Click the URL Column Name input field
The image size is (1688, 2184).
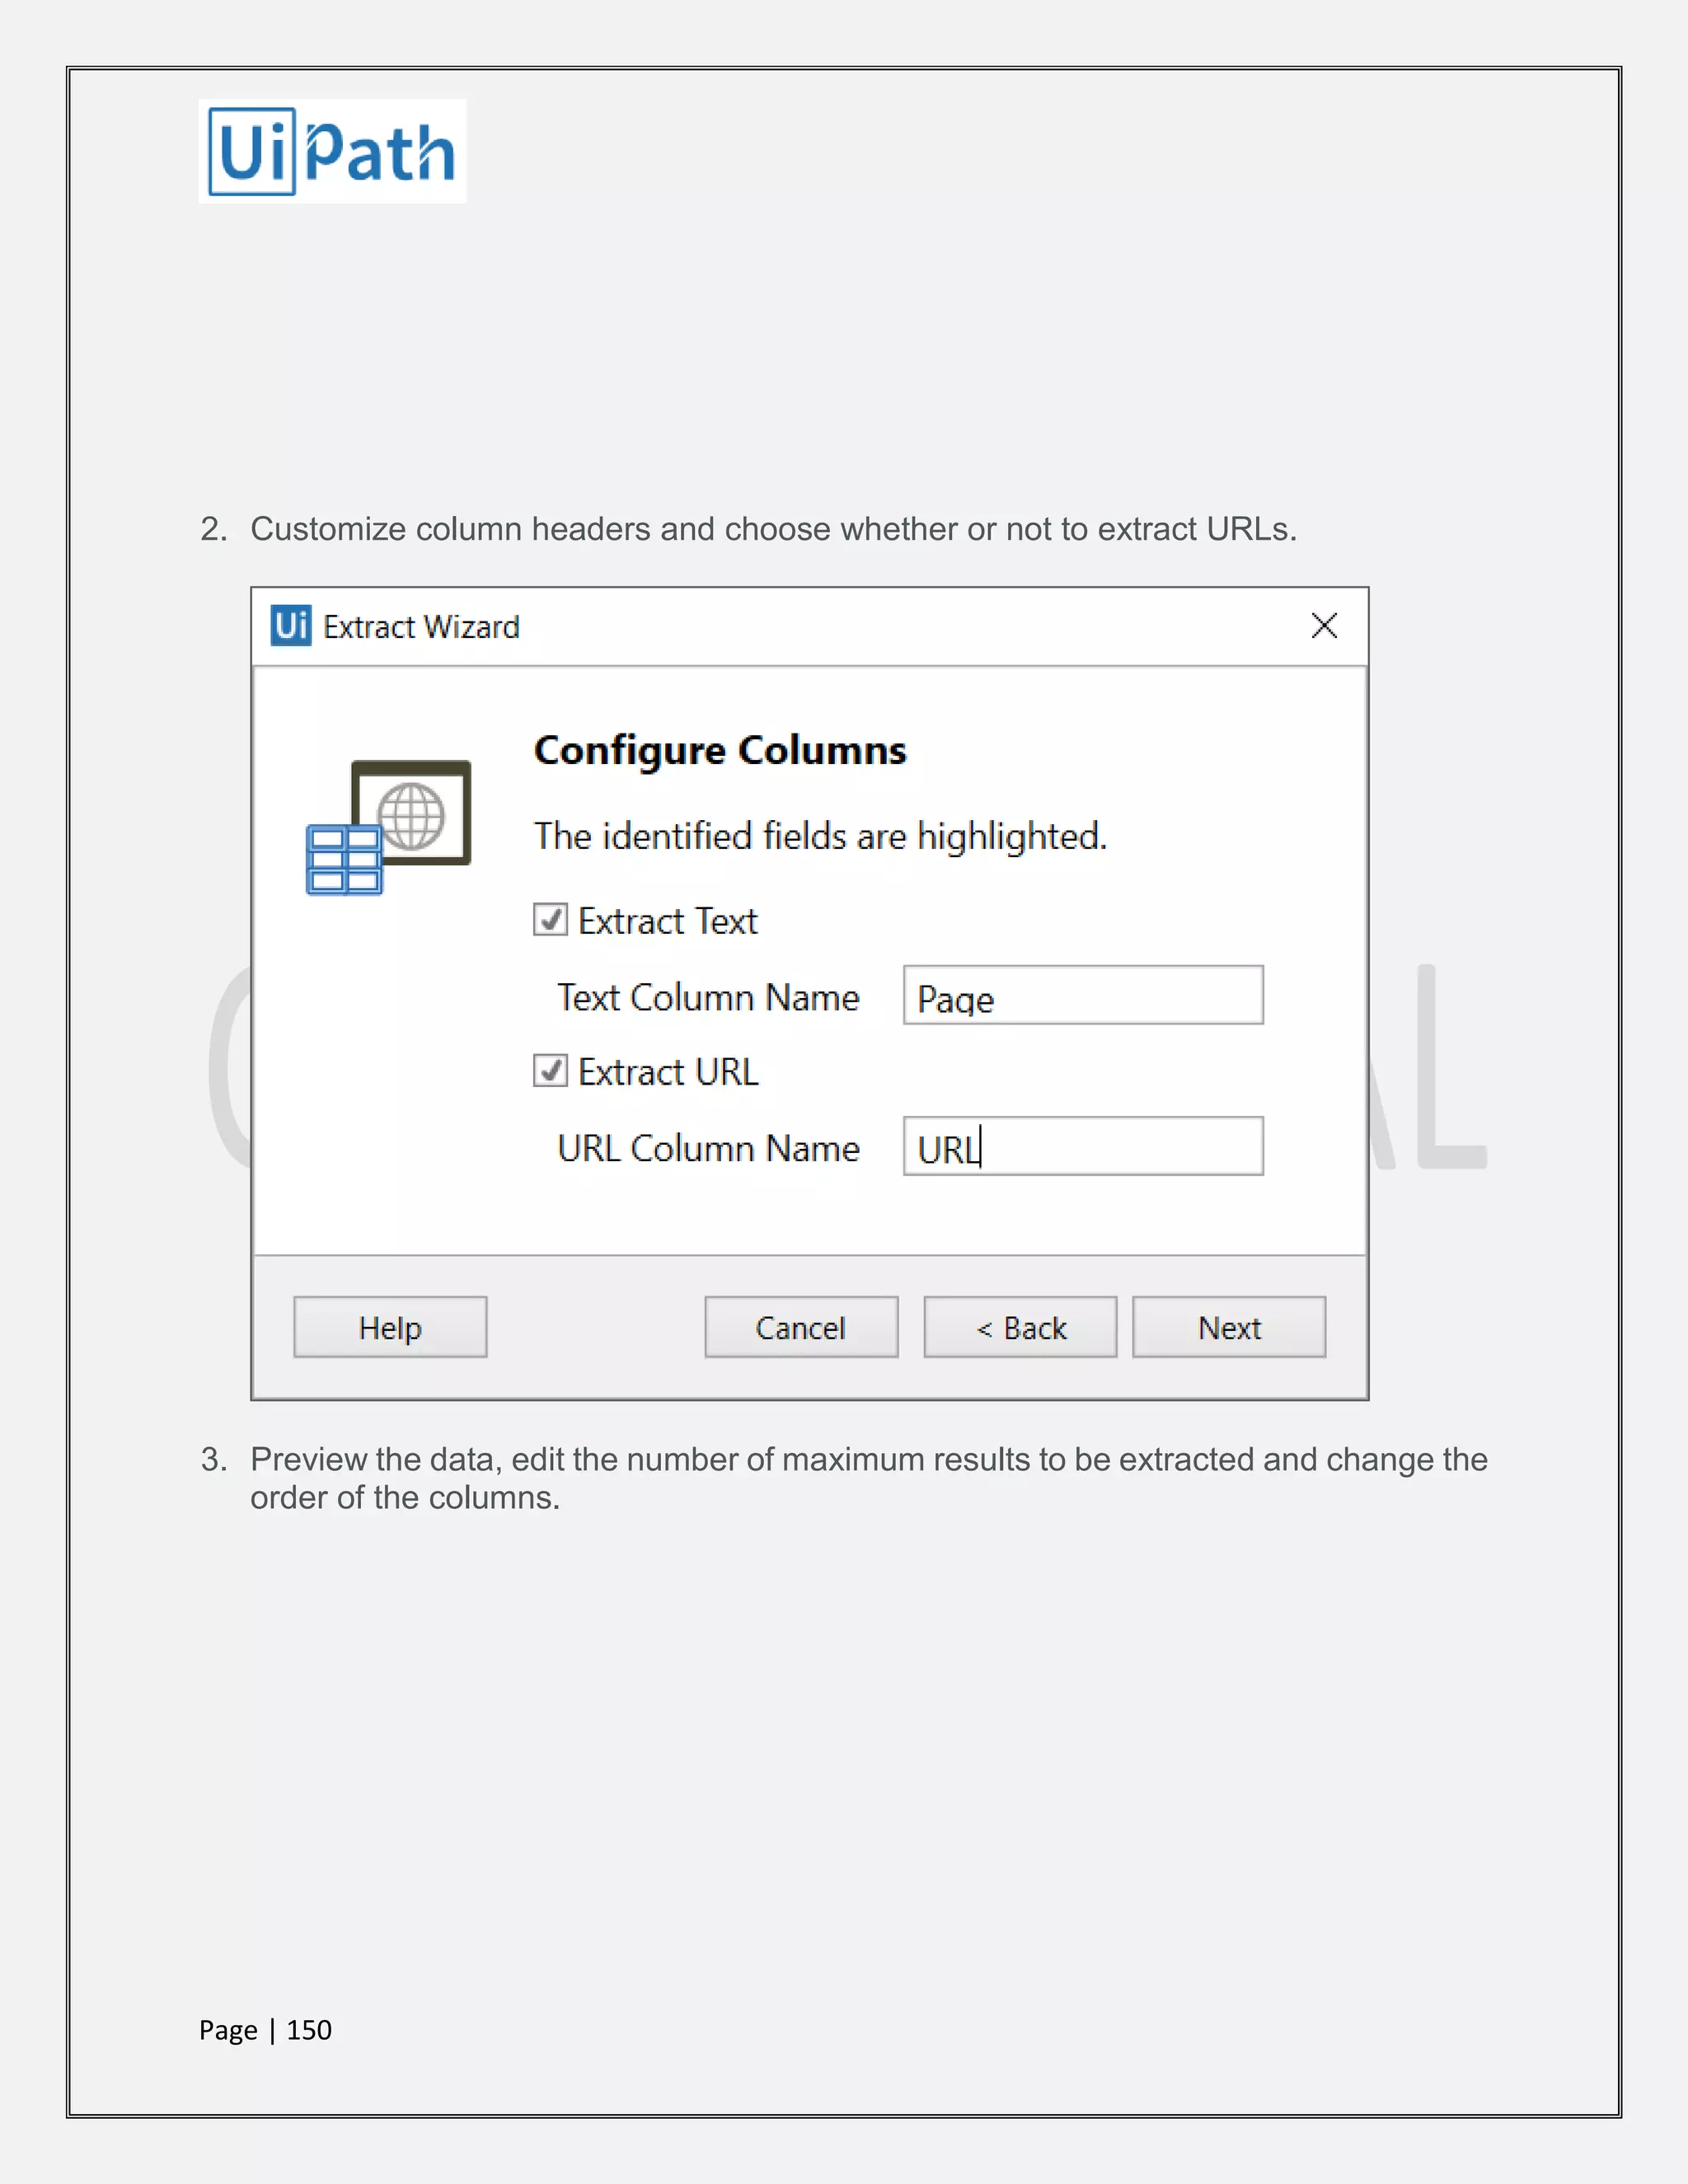[x=1083, y=1146]
